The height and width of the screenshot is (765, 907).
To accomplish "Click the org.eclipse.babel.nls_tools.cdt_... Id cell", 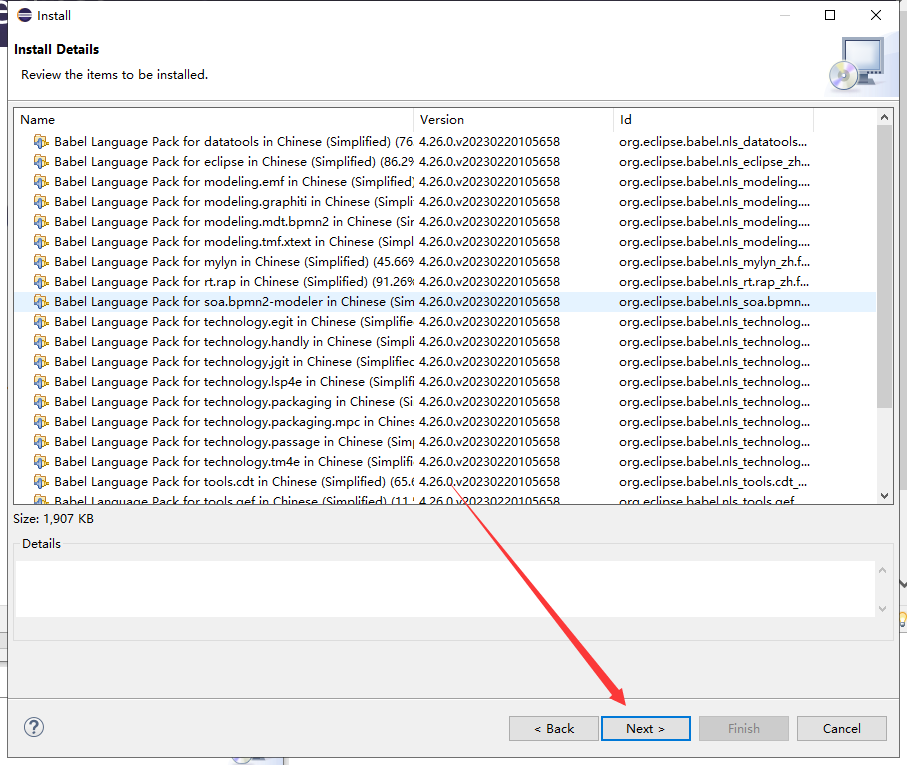I will coord(713,482).
